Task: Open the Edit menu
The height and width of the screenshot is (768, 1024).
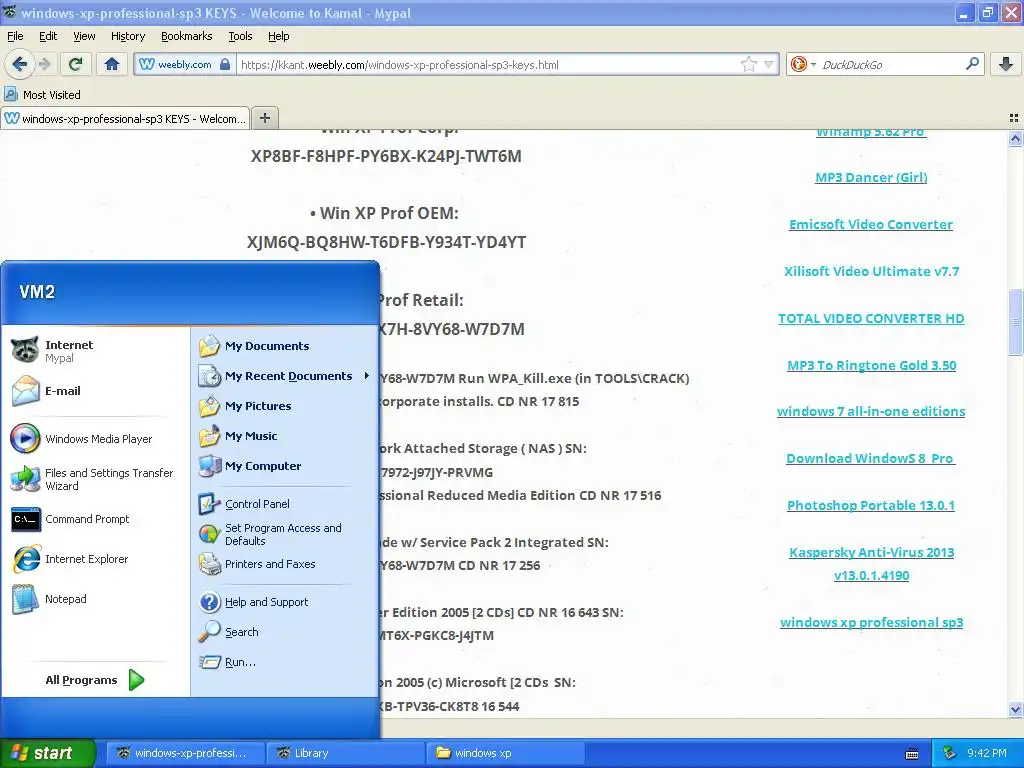Action: (48, 36)
